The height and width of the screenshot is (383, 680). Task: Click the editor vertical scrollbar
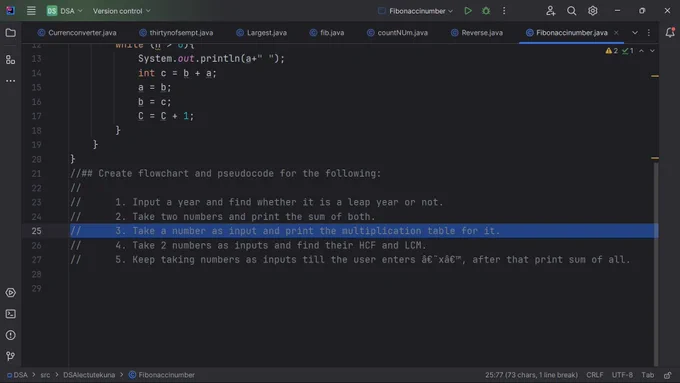point(656,264)
